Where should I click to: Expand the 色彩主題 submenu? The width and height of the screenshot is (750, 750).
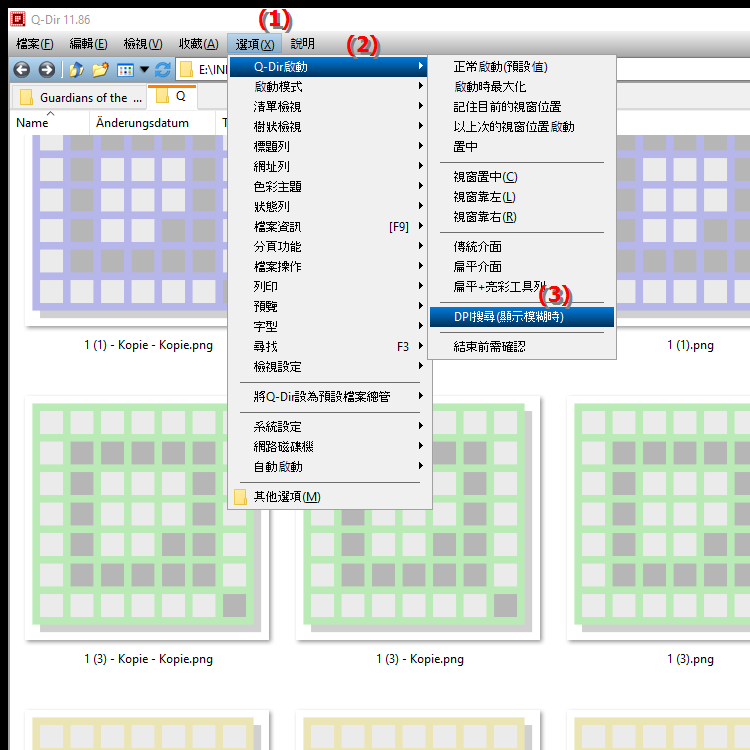(329, 187)
